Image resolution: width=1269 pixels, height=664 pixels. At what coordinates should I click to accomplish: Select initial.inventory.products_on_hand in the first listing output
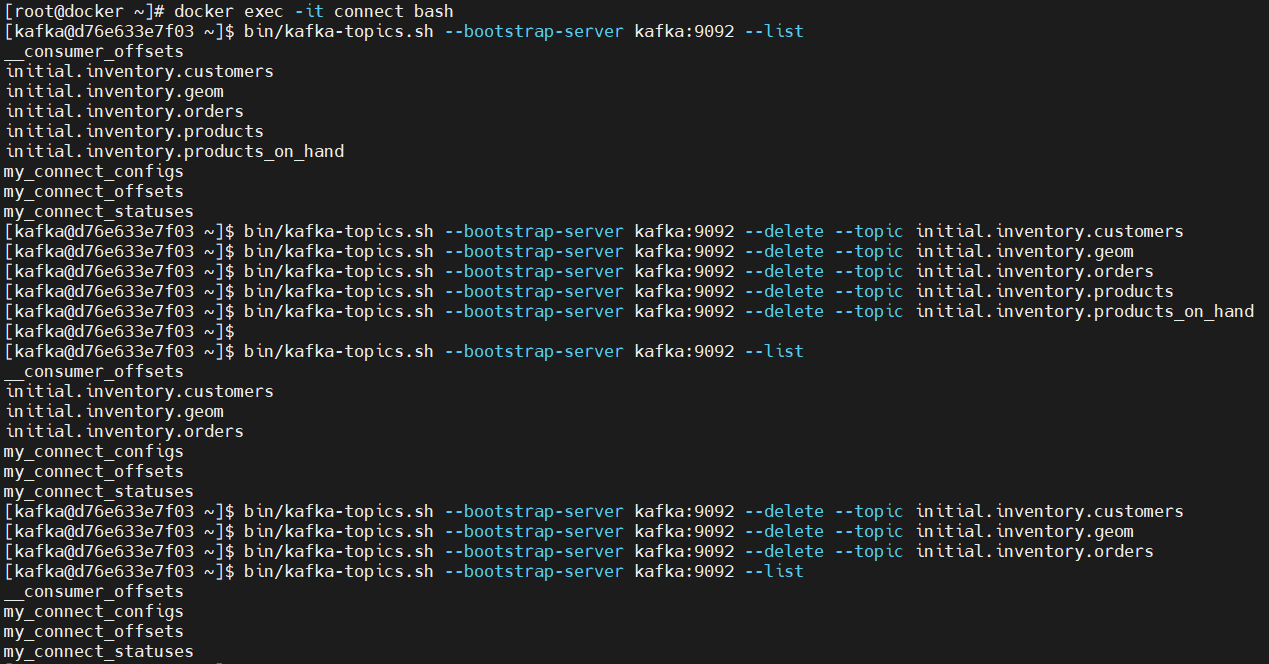[174, 152]
